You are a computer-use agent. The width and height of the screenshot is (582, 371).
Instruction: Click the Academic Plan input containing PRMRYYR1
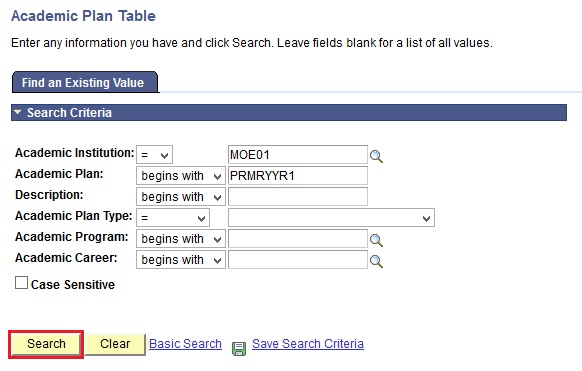click(298, 176)
